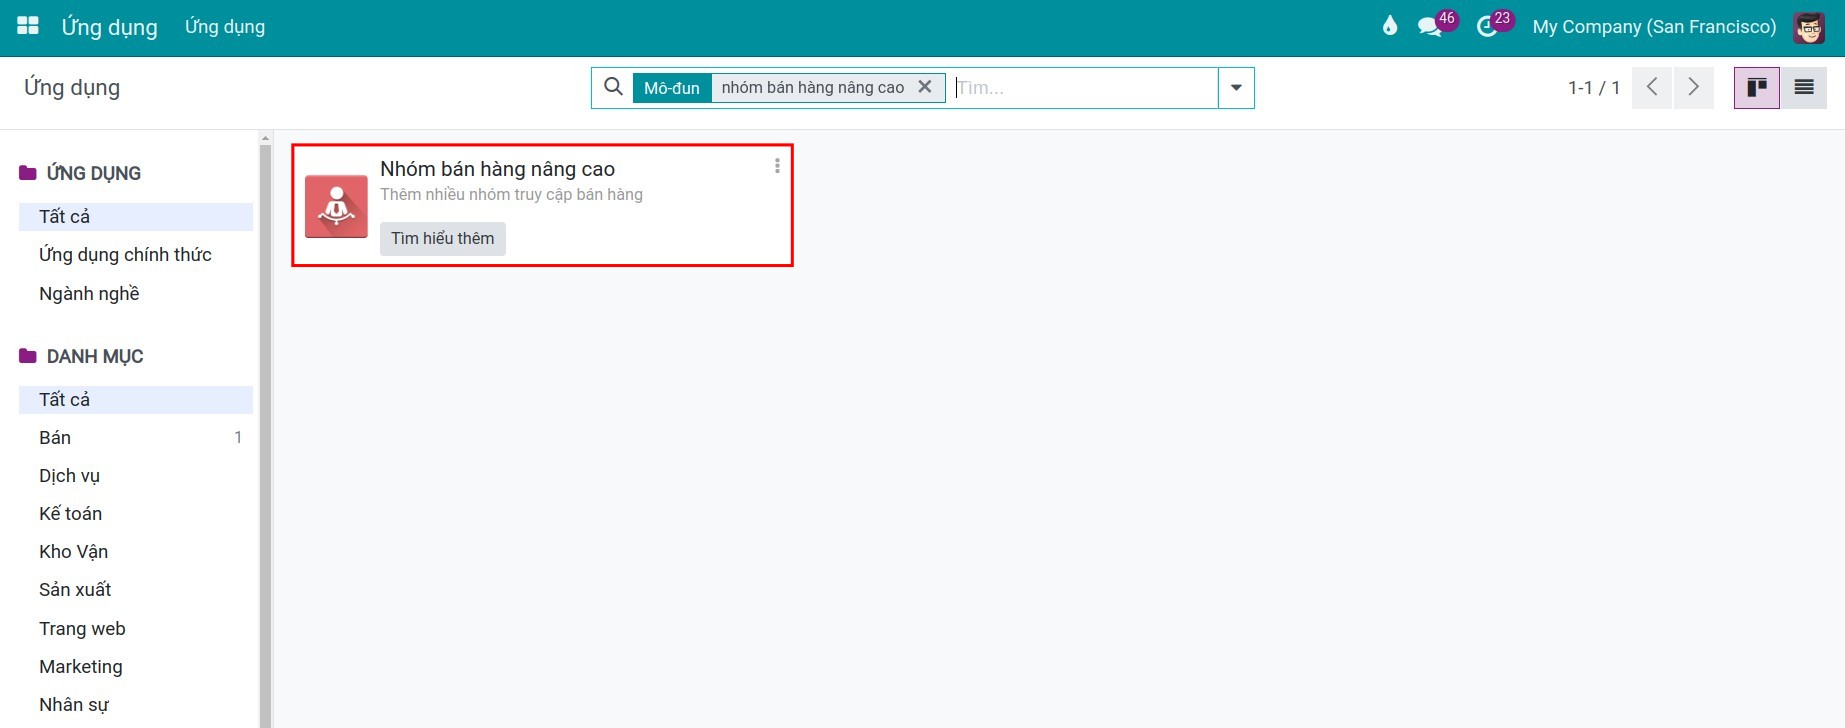The image size is (1845, 728).
Task: Go to the next page arrow
Action: (1693, 87)
